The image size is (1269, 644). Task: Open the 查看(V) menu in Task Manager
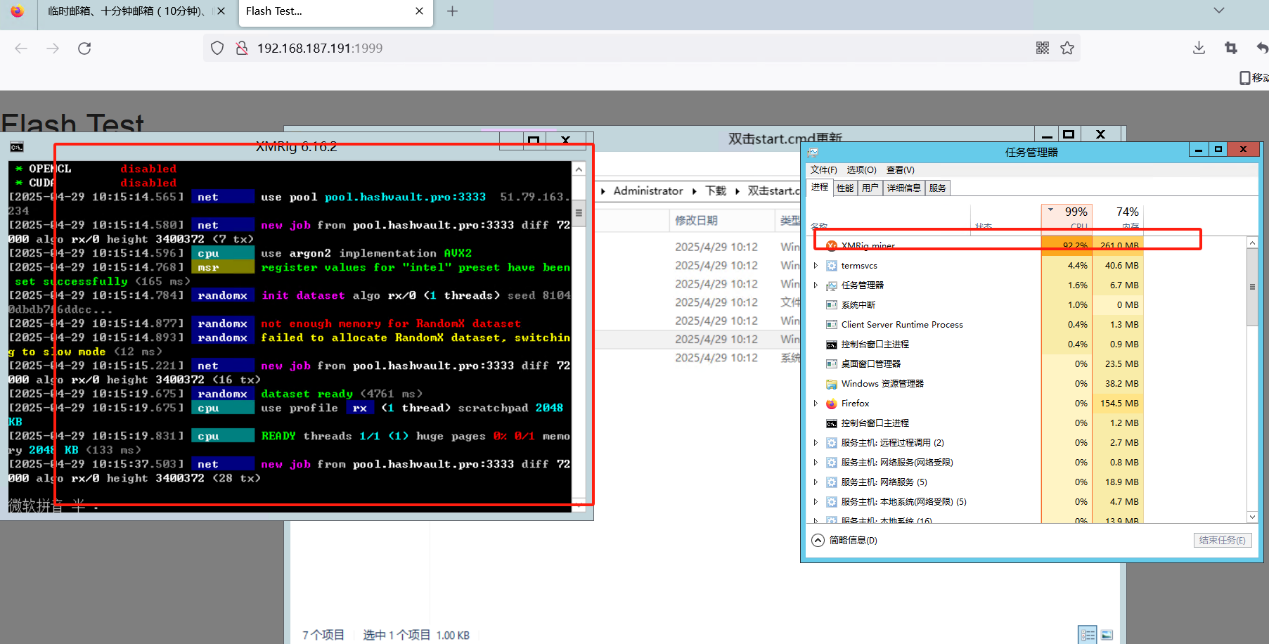pyautogui.click(x=900, y=170)
